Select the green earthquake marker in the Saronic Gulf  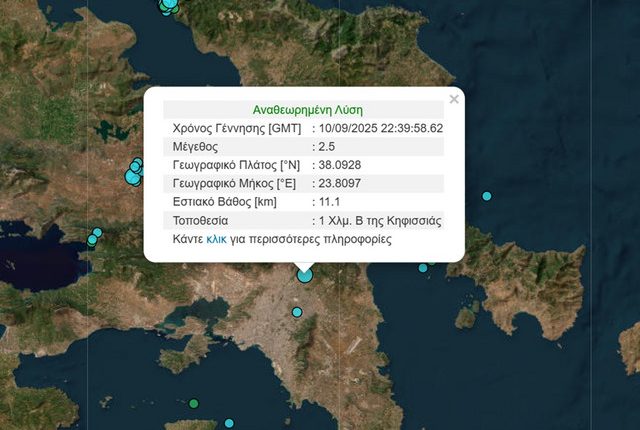[x=193, y=404]
